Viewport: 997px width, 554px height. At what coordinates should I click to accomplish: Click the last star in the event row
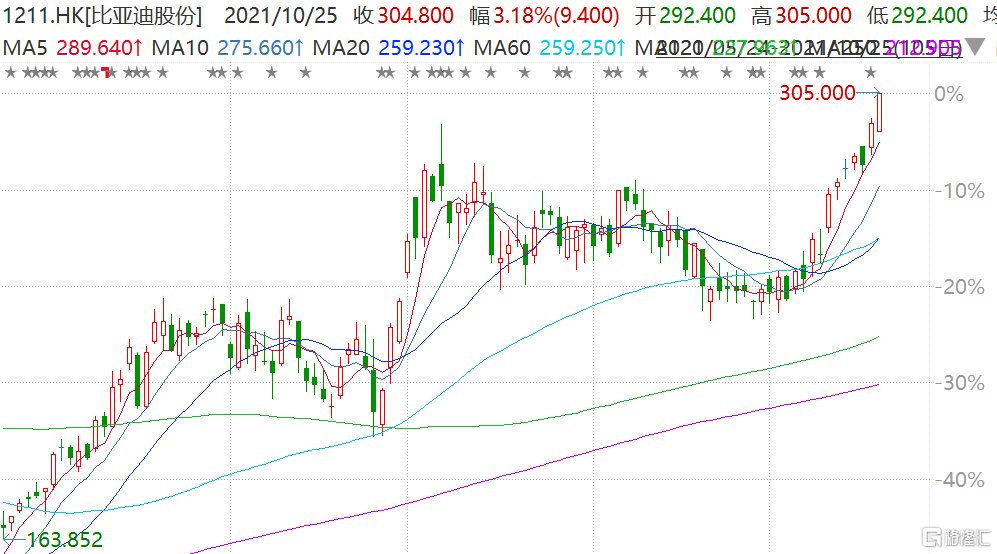(x=870, y=73)
